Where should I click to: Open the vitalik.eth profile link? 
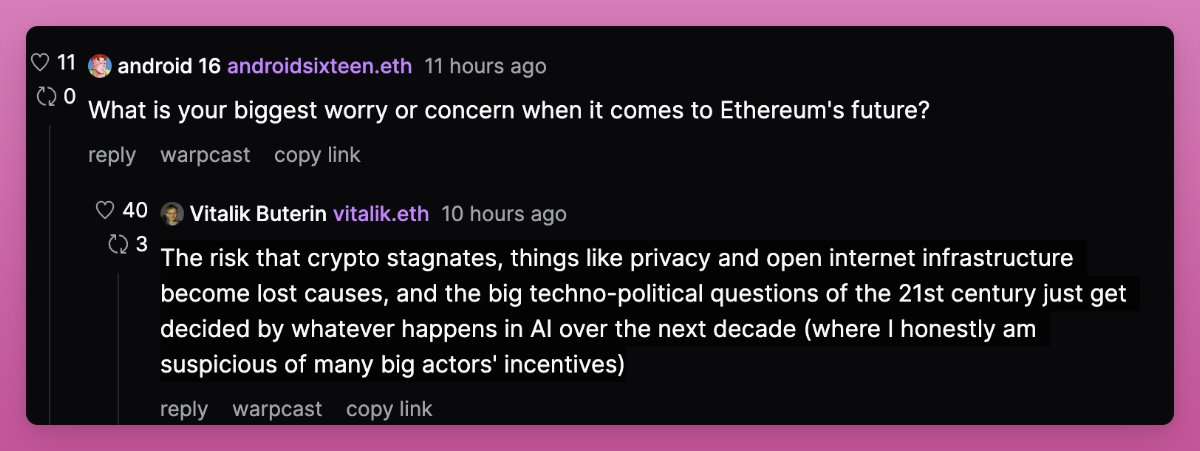(380, 214)
